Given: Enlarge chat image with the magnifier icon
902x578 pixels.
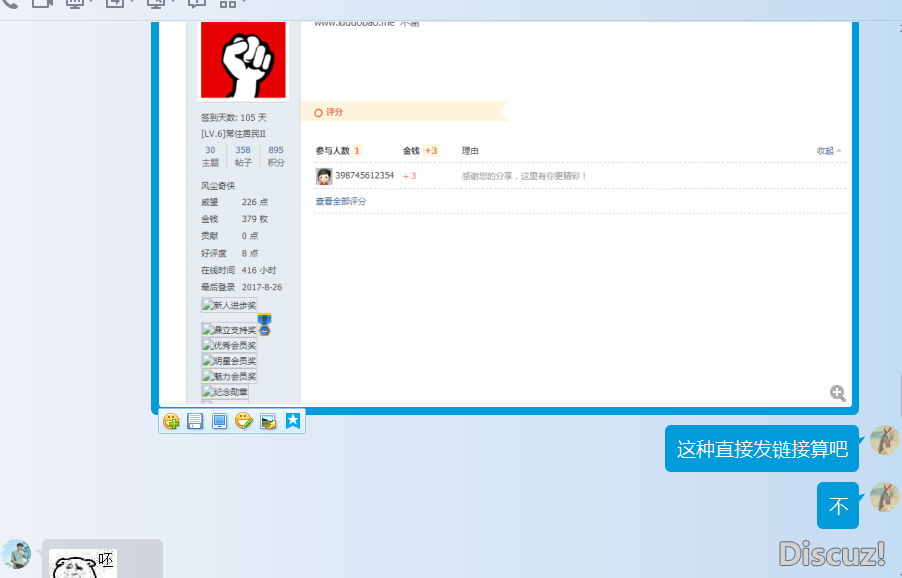Looking at the screenshot, I should coord(838,393).
